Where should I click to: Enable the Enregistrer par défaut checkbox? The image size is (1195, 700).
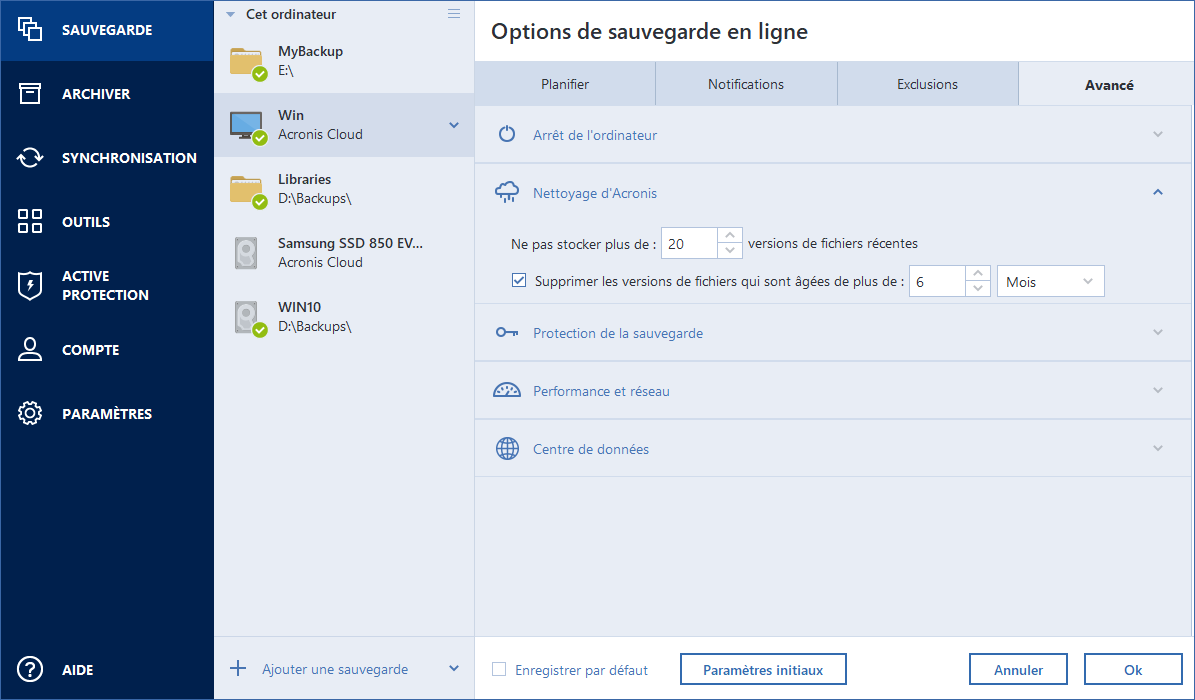tap(499, 670)
